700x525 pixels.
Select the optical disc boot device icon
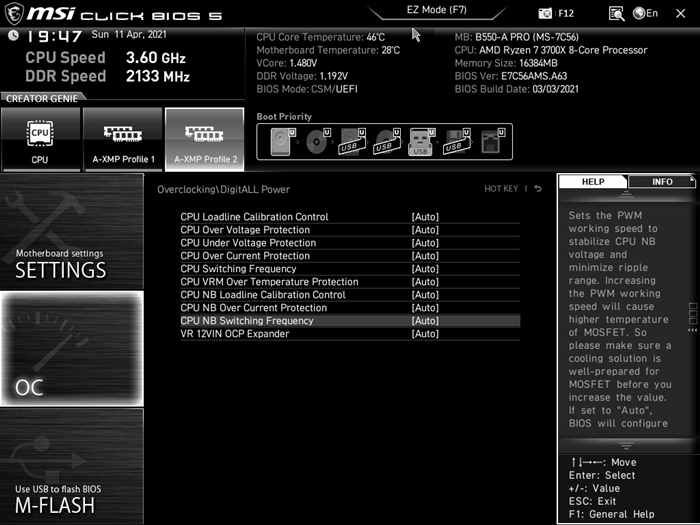[318, 142]
